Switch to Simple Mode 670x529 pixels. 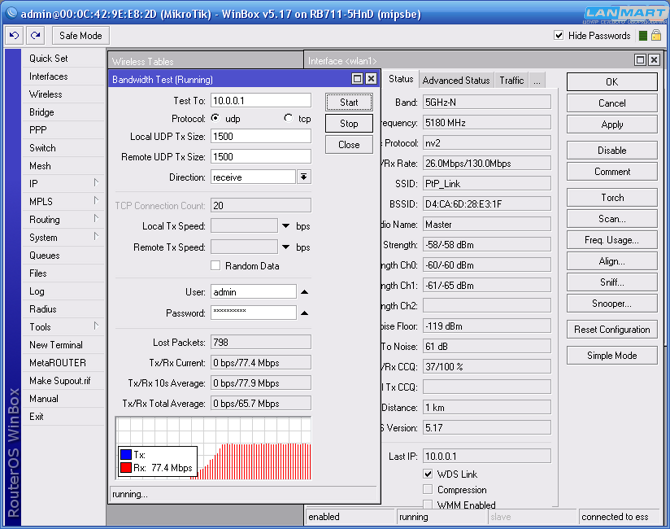coord(612,356)
